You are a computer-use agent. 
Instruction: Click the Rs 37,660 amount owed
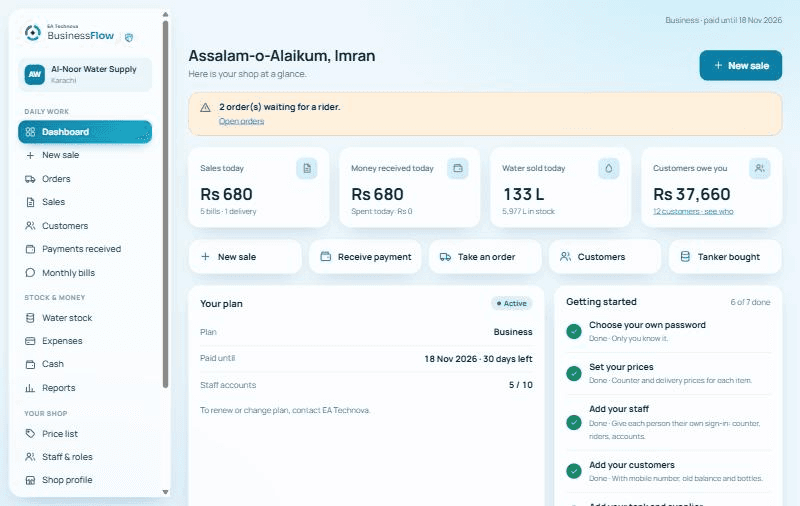click(692, 194)
